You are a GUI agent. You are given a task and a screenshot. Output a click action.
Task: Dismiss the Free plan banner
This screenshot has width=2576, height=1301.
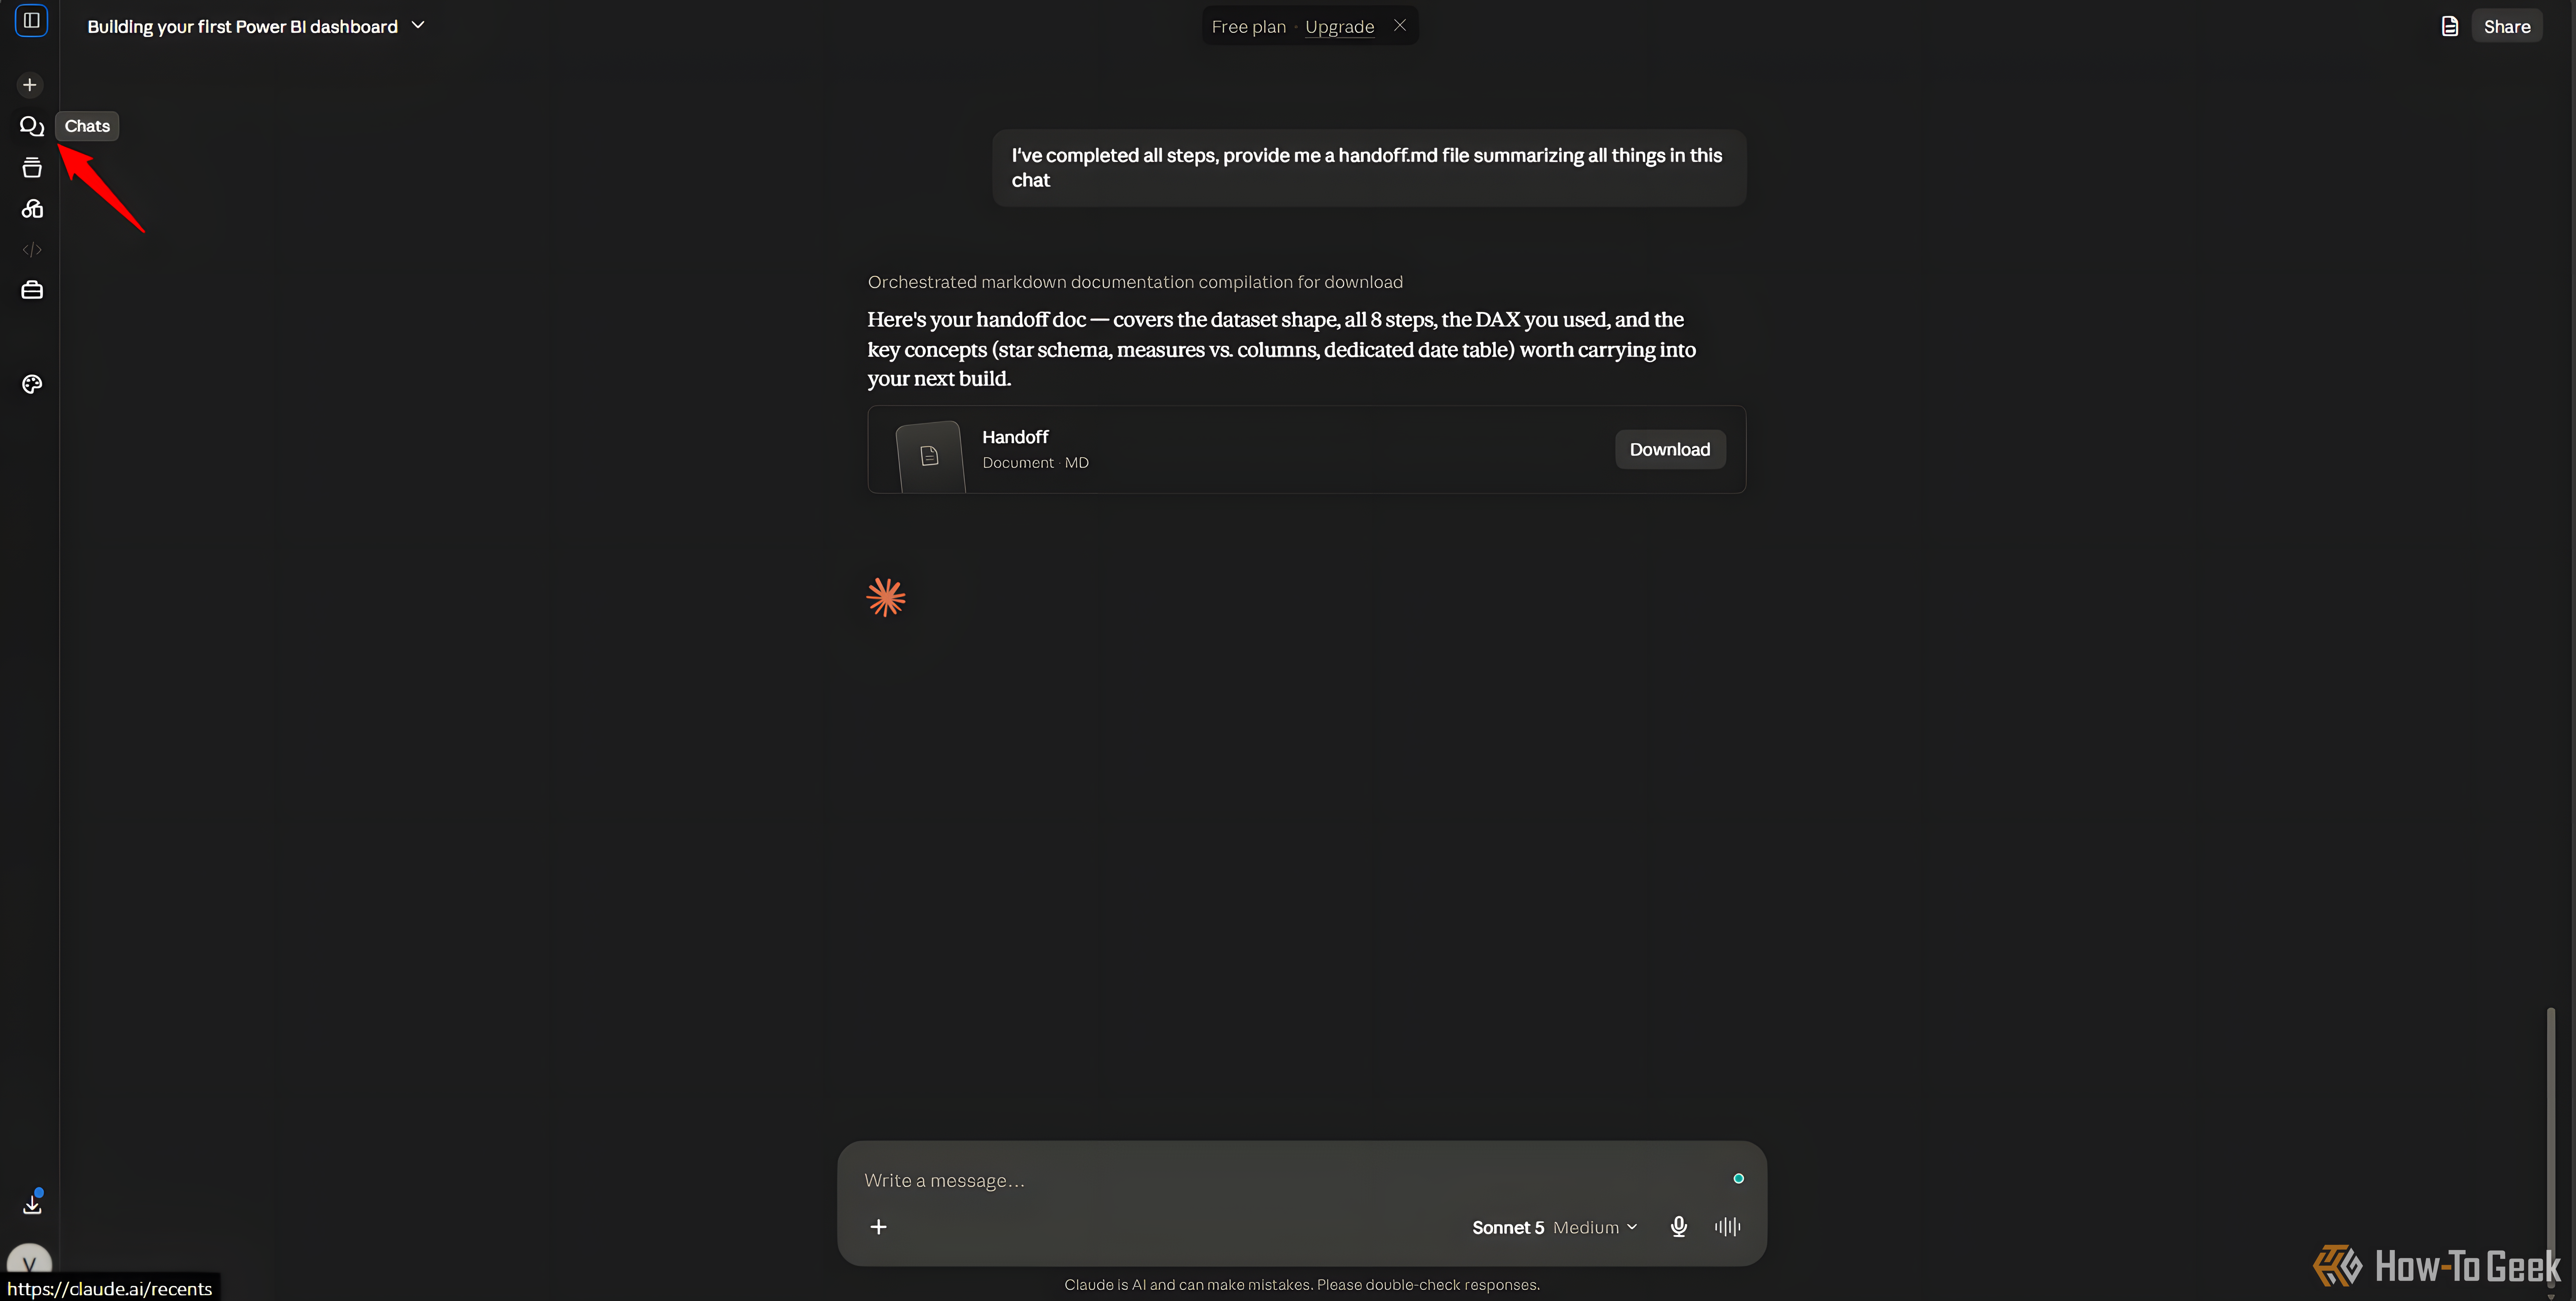[x=1400, y=26]
